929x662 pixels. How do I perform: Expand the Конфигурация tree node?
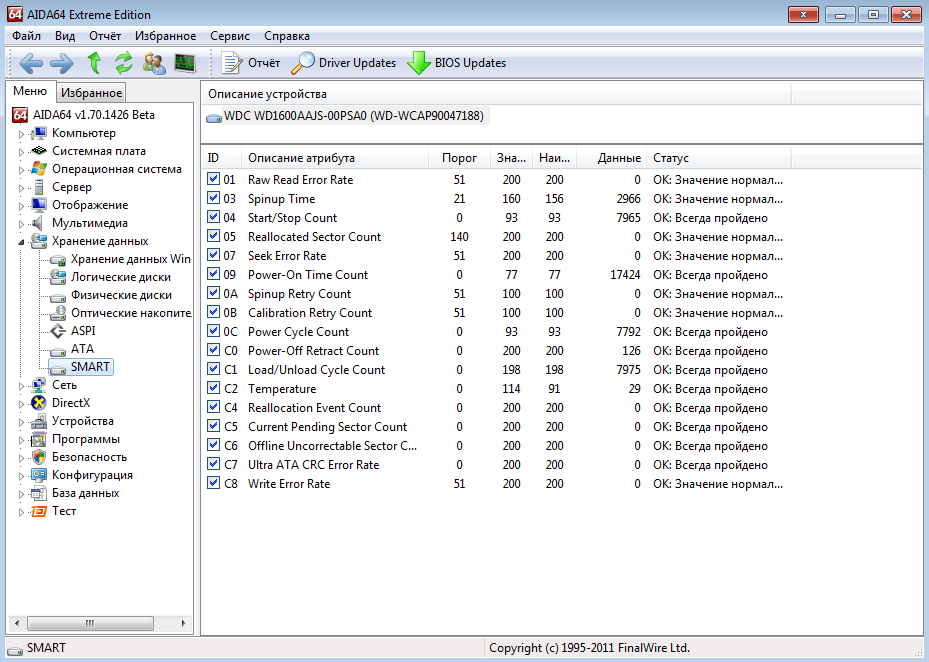(21, 476)
